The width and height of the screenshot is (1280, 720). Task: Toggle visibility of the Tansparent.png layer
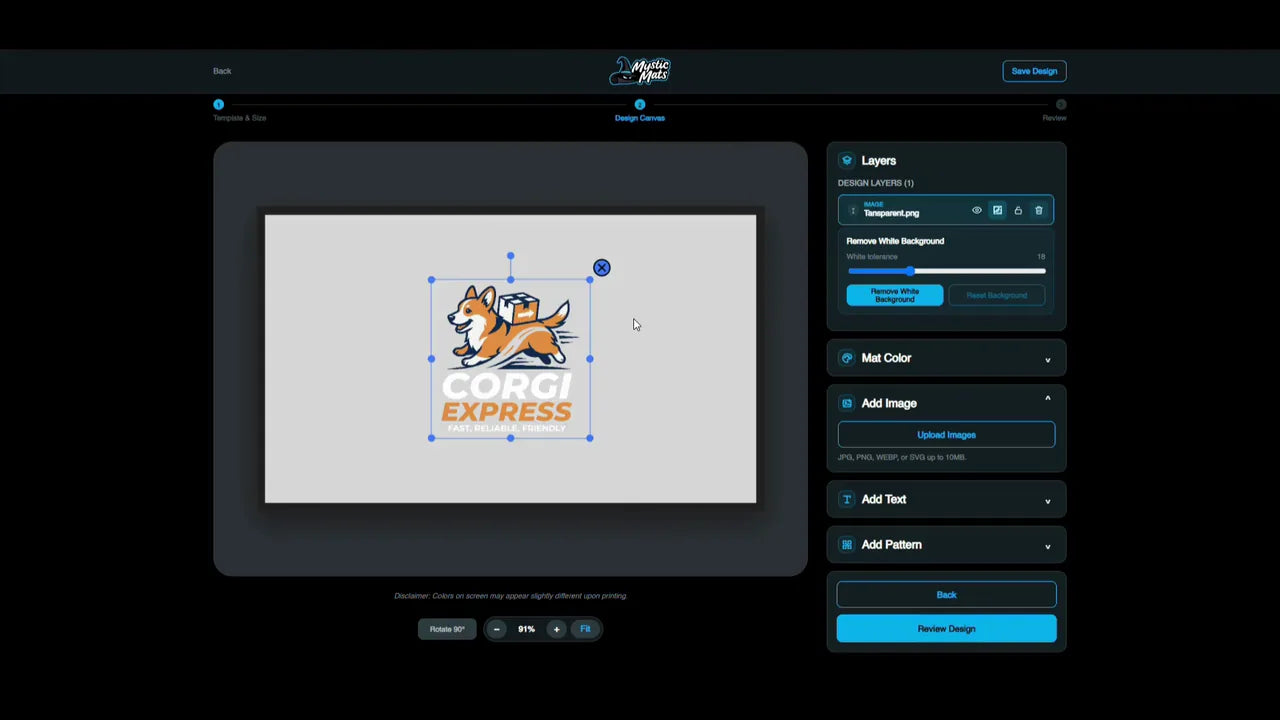pyautogui.click(x=977, y=210)
